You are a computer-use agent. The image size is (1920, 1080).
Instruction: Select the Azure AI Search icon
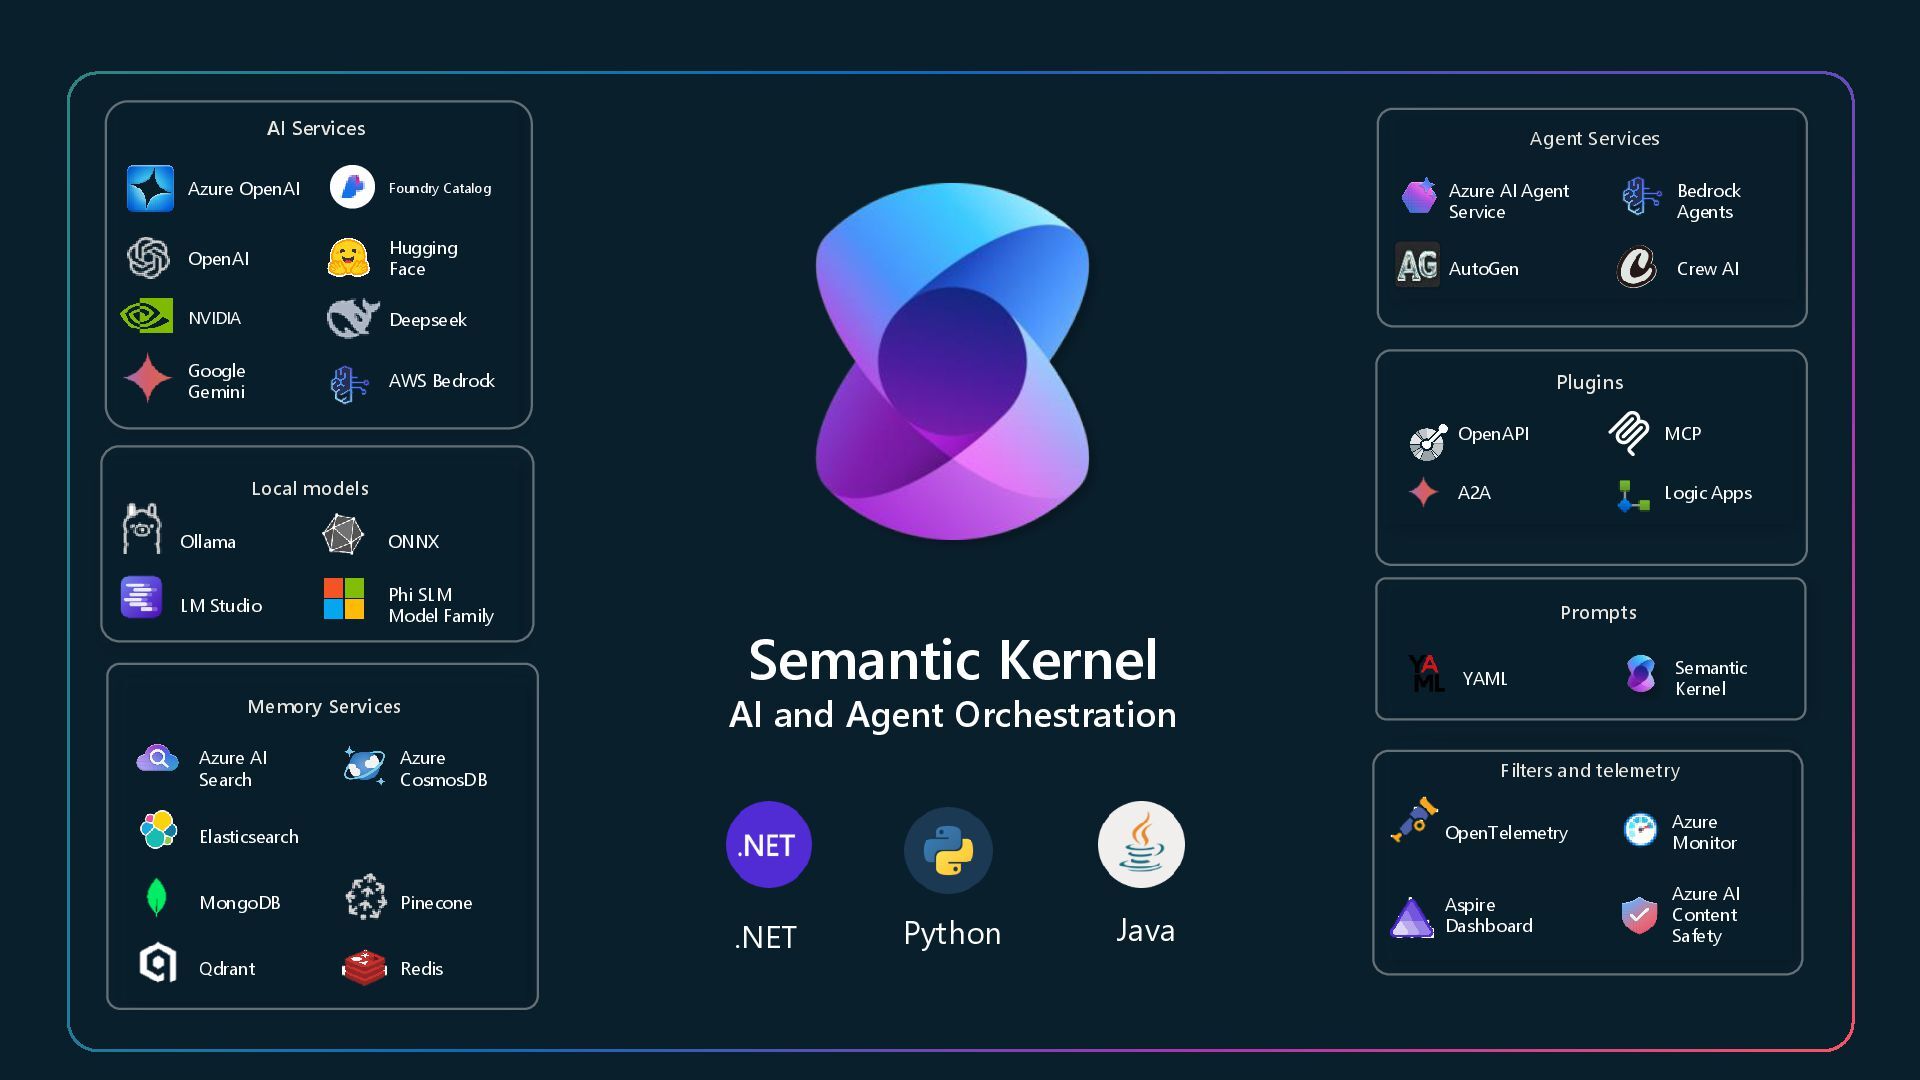coord(157,759)
